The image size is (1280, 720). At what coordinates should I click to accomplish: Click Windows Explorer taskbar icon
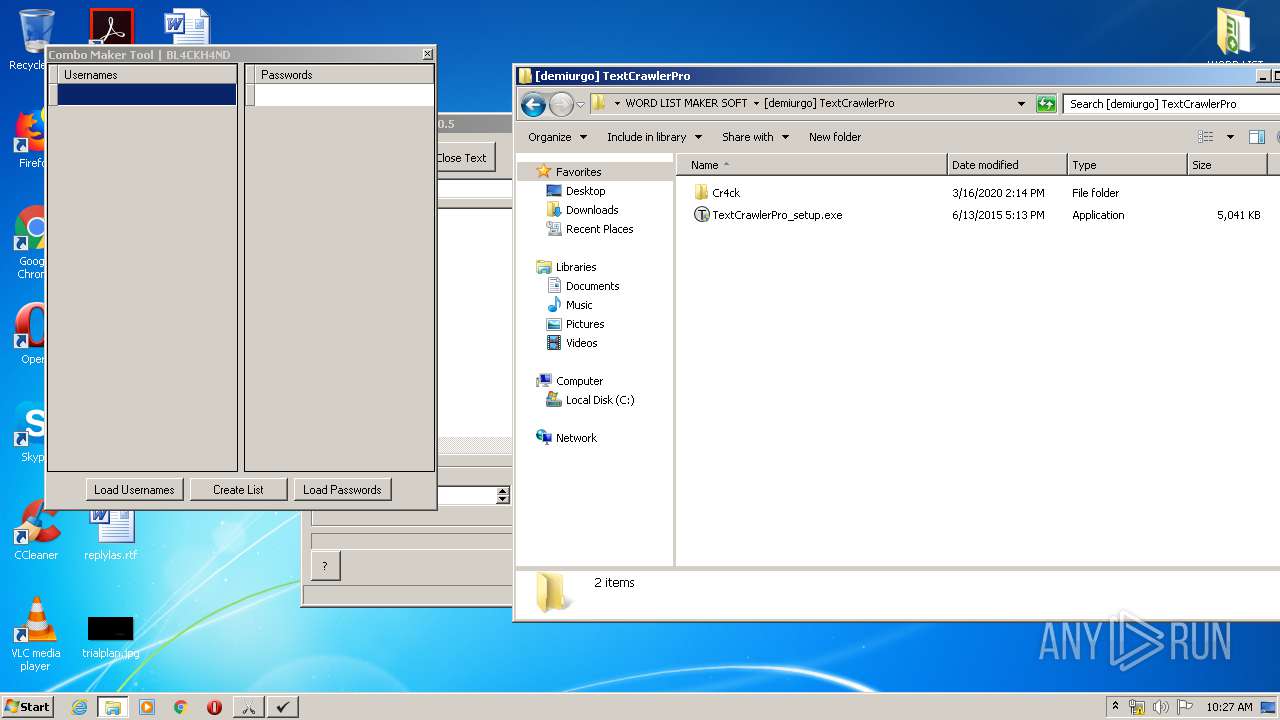pyautogui.click(x=112, y=707)
